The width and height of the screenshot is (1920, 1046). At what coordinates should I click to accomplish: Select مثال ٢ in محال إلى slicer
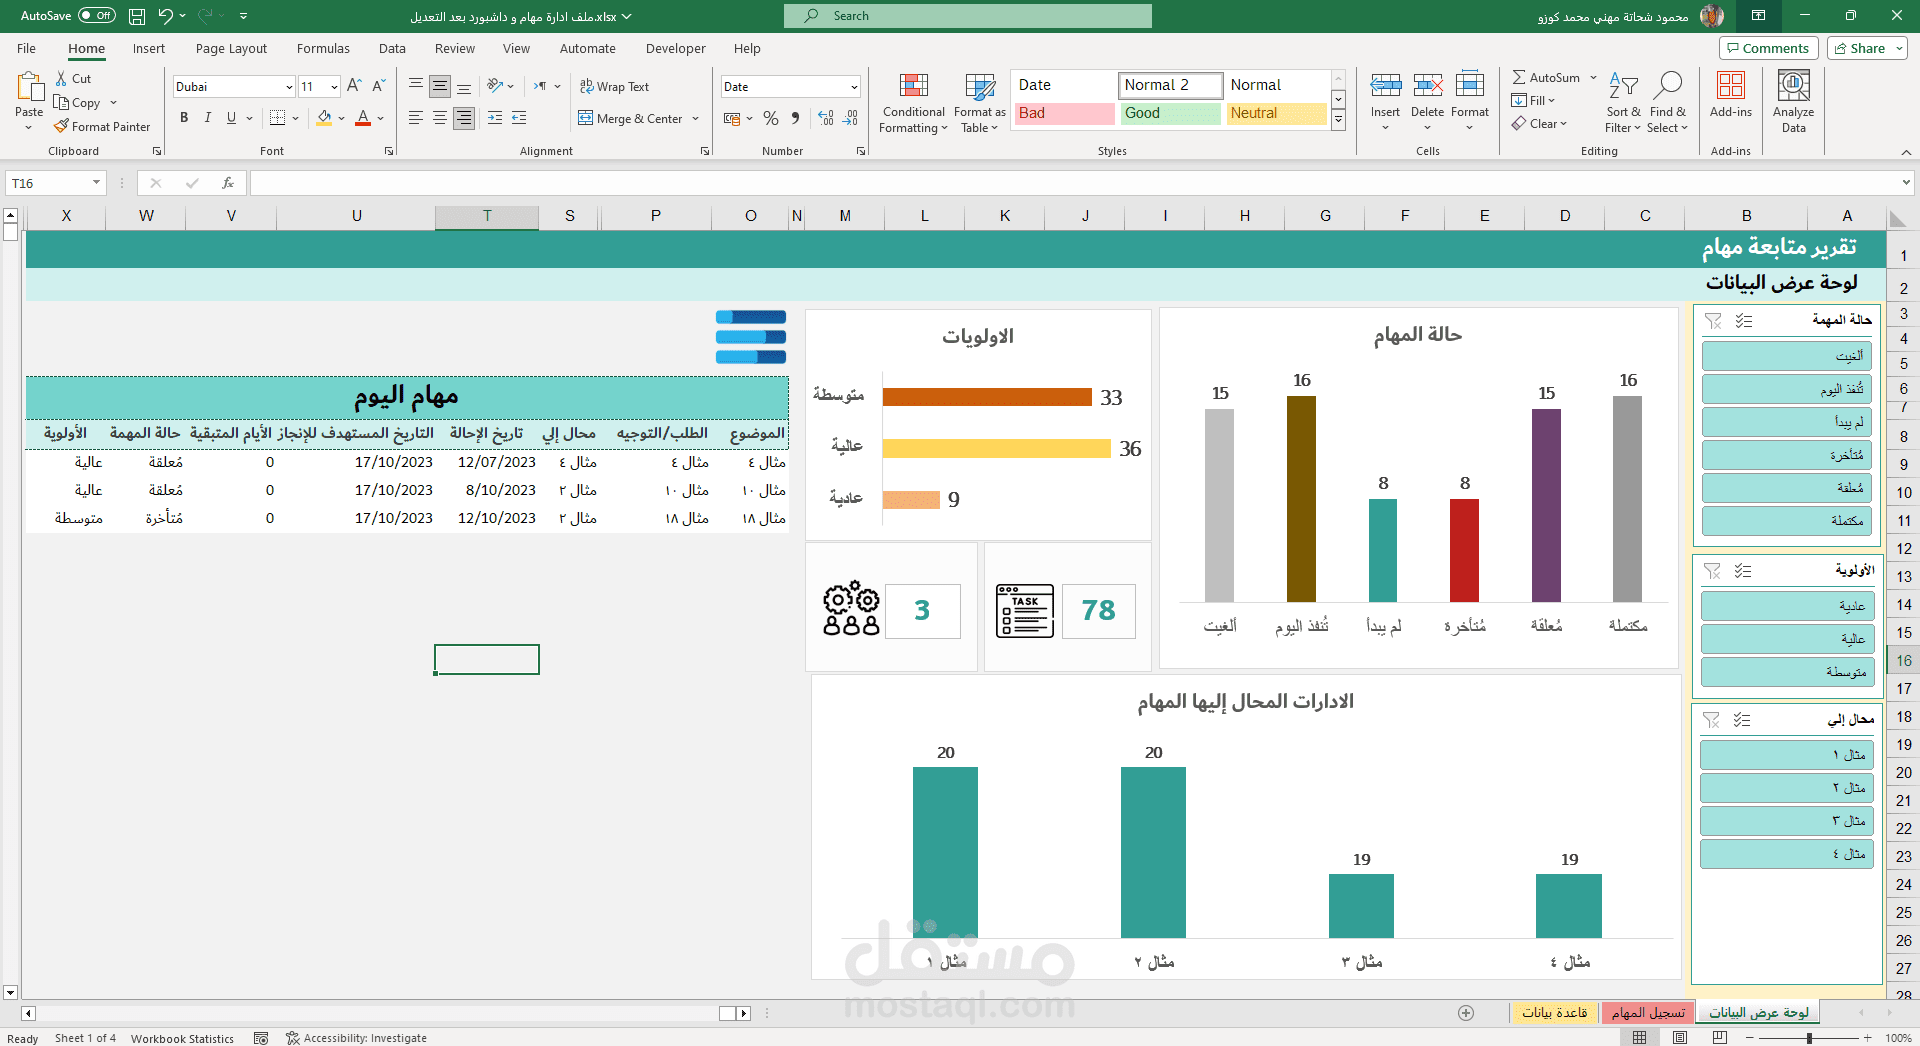pyautogui.click(x=1786, y=788)
